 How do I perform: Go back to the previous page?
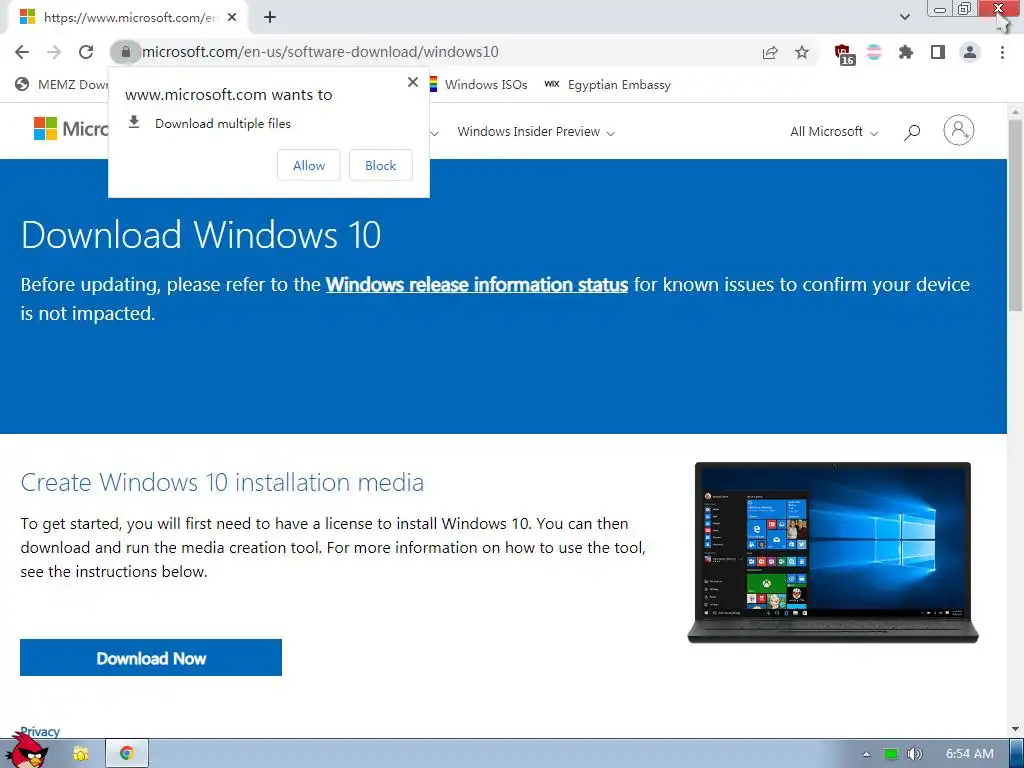[22, 52]
